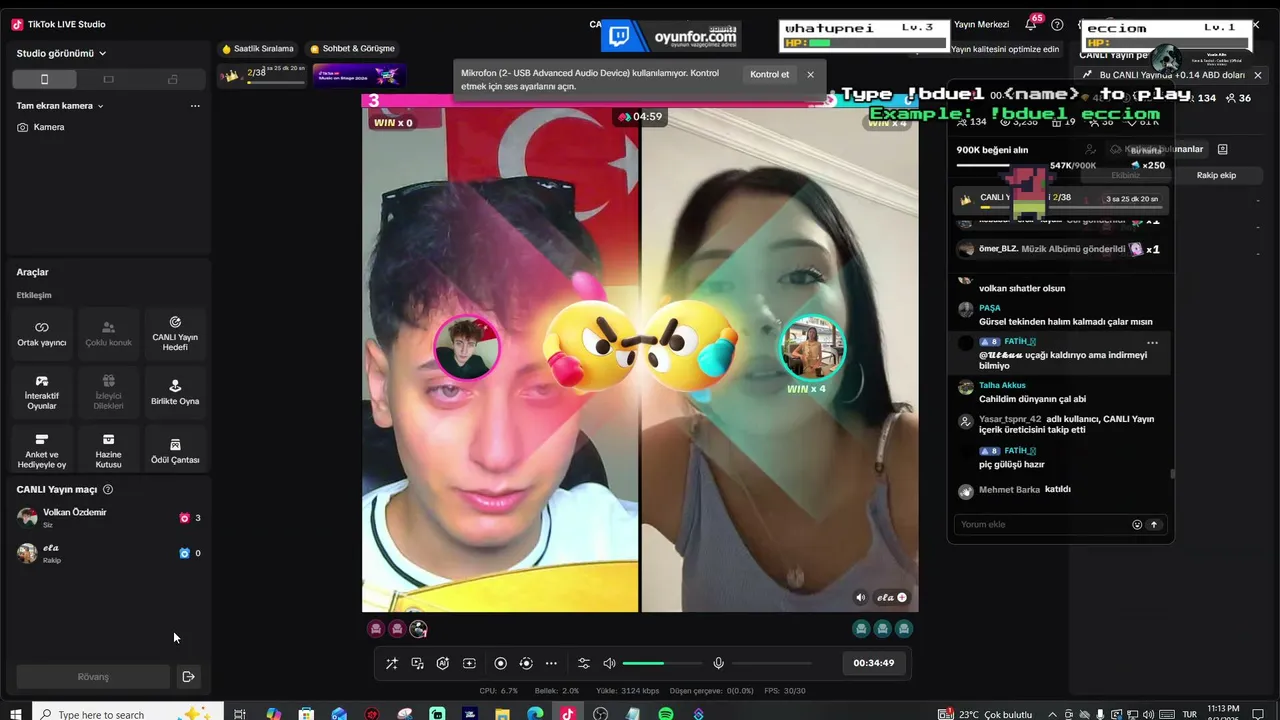Open the three-dot more options in control bar
The height and width of the screenshot is (720, 1280).
point(551,663)
